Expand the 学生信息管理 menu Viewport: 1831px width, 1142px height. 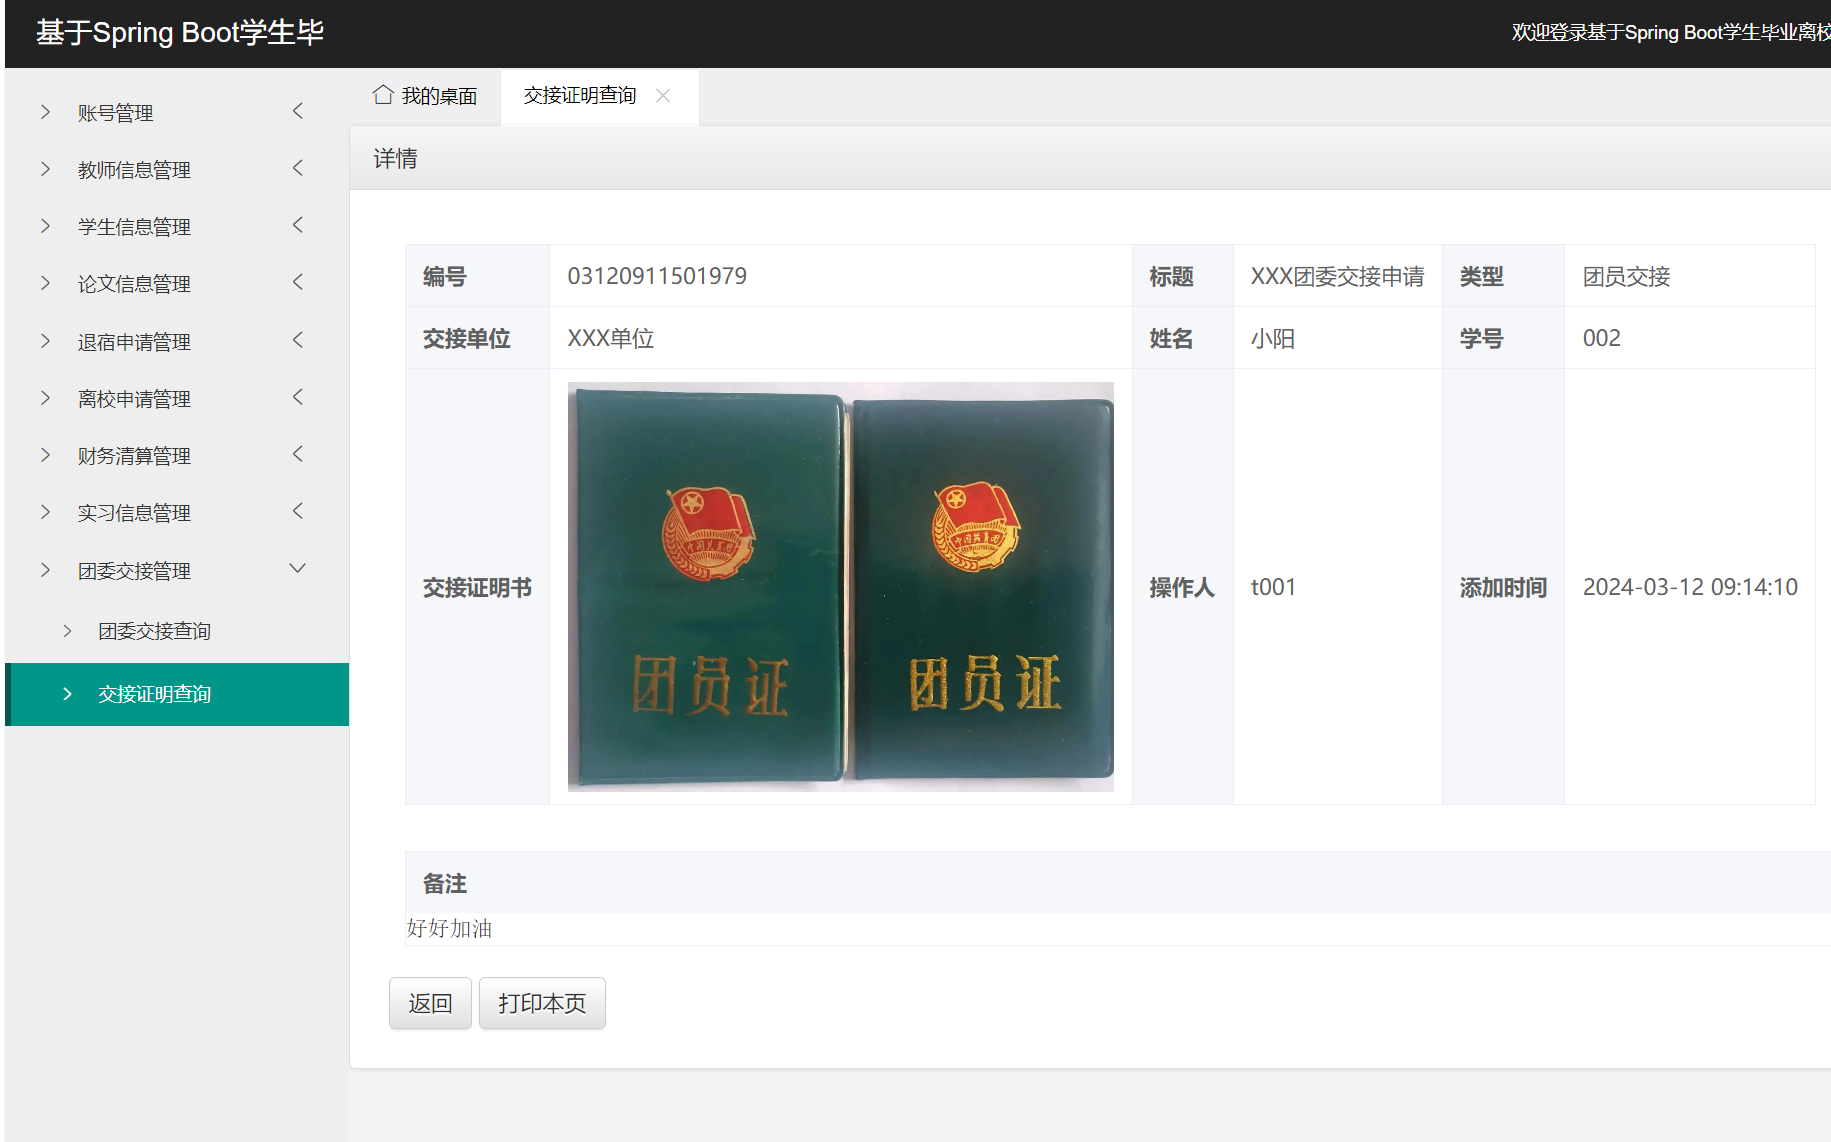[x=133, y=226]
